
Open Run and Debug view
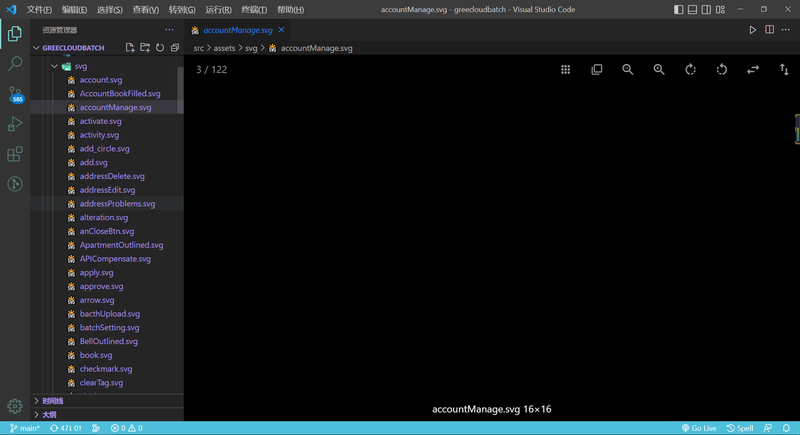15,124
